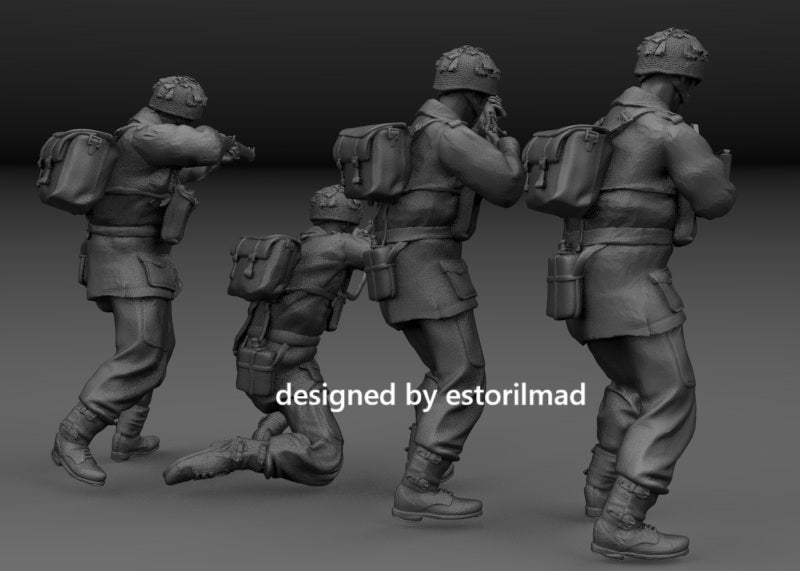
Task: Select the kneeling soldier's canteen
Action: pyautogui.click(x=256, y=366)
